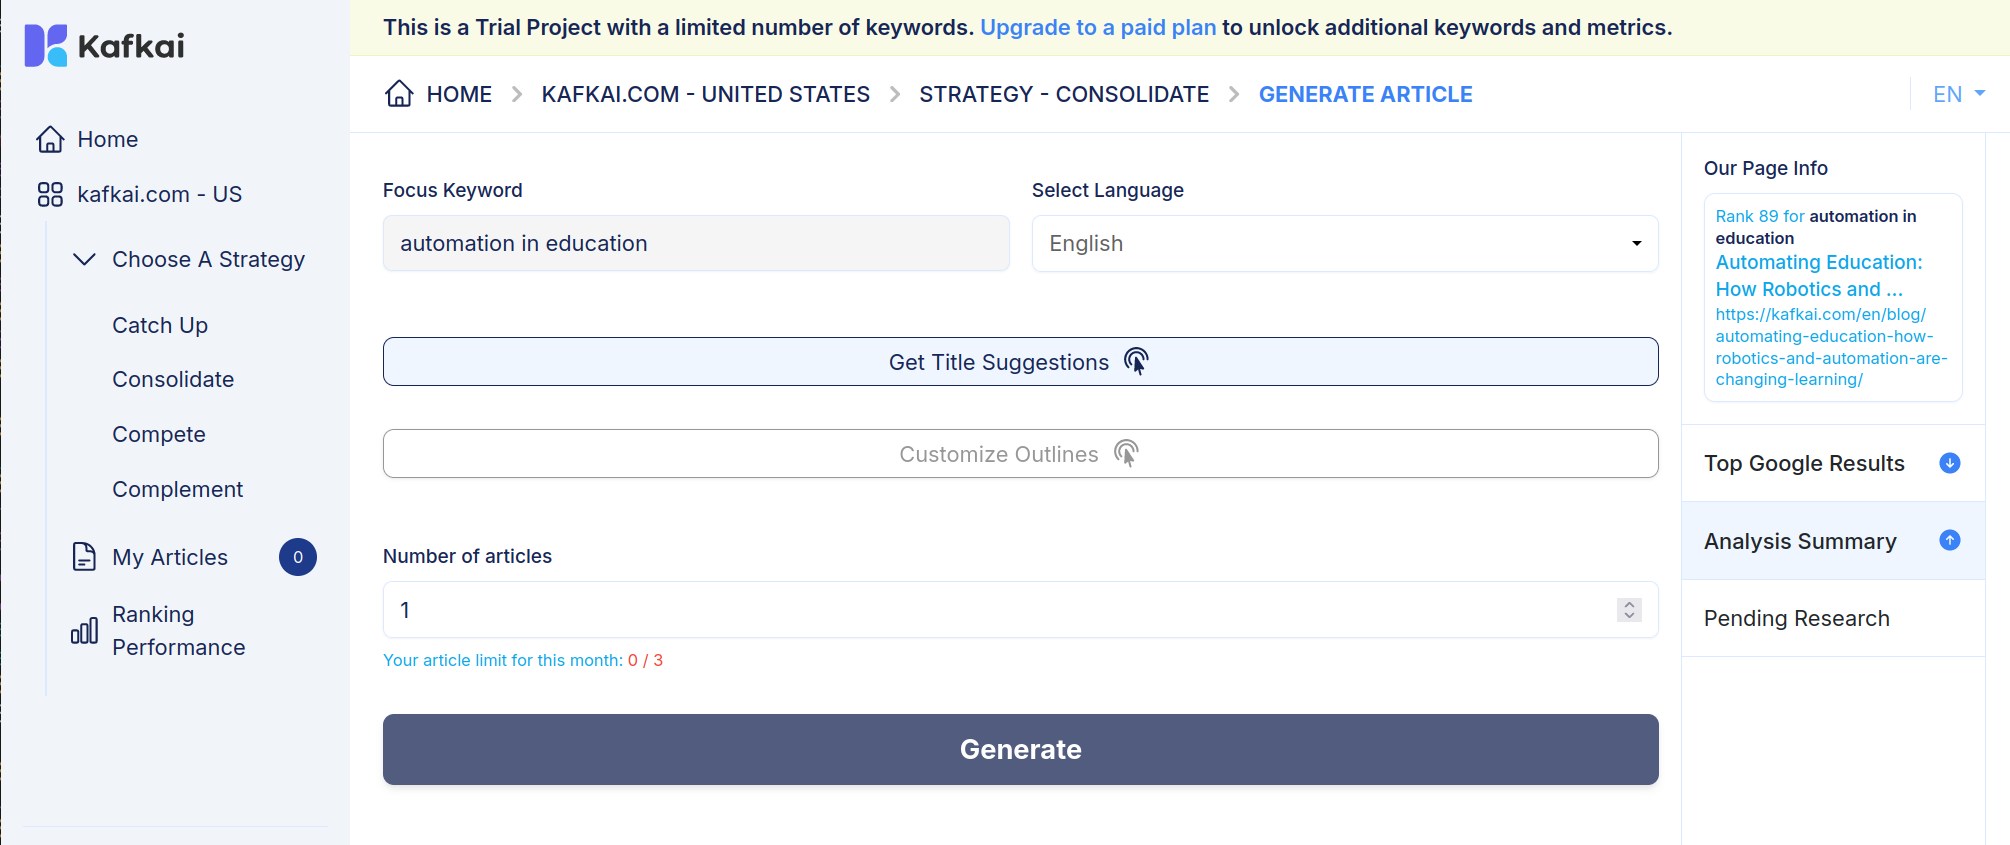Open the Select Language dropdown
This screenshot has height=845, width=2010.
[x=1345, y=243]
